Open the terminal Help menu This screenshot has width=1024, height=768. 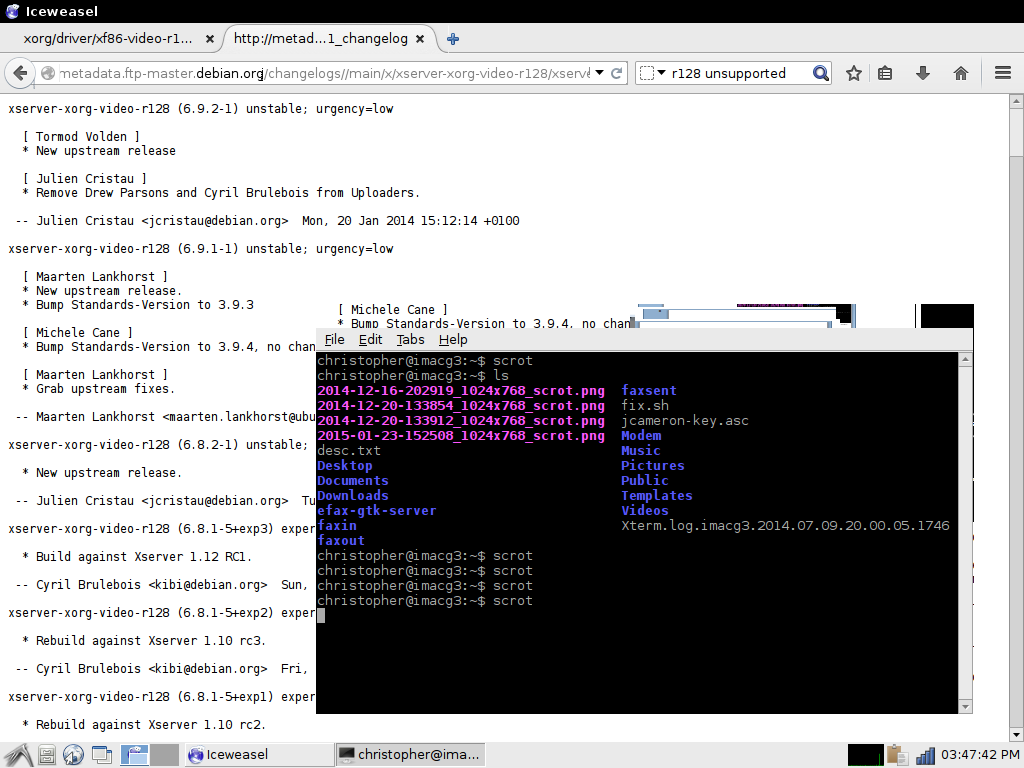coord(453,340)
